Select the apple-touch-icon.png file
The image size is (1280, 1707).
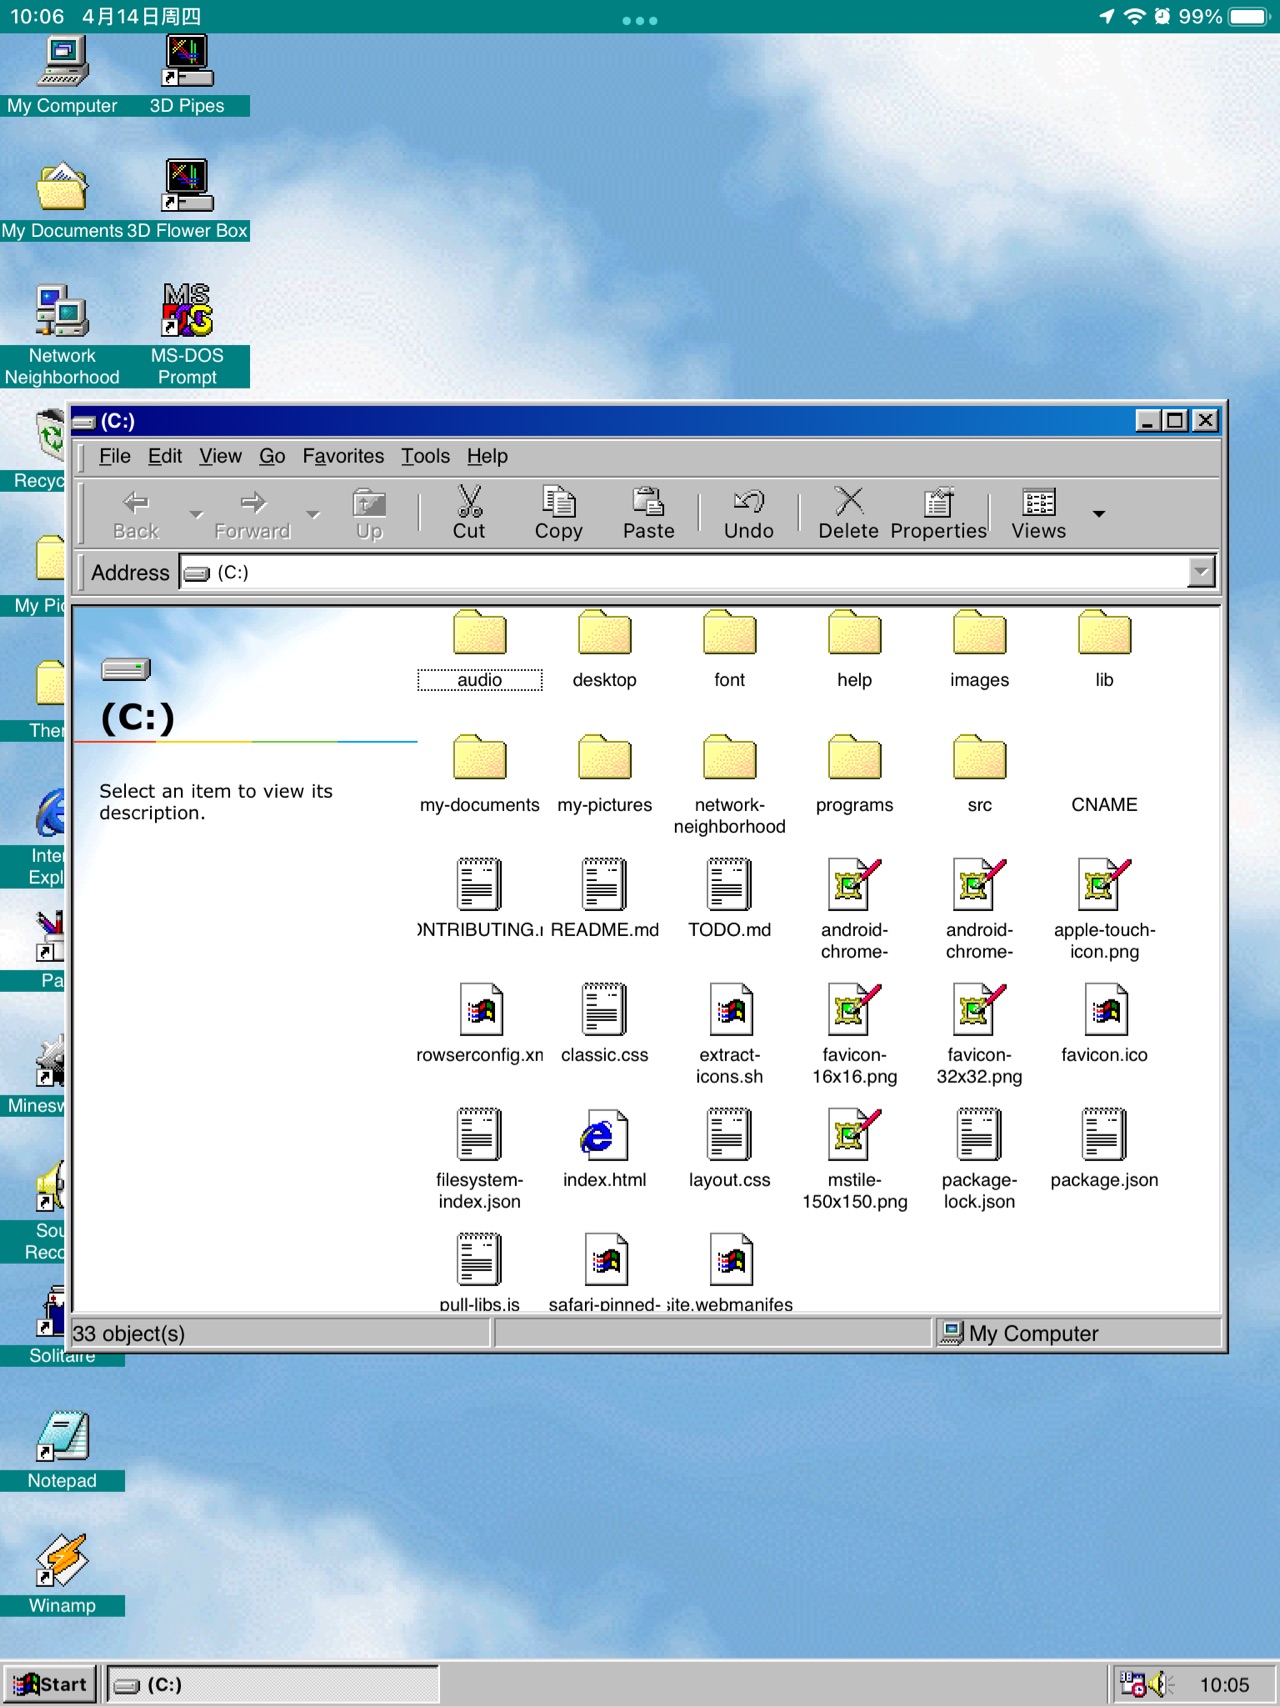coord(1105,911)
